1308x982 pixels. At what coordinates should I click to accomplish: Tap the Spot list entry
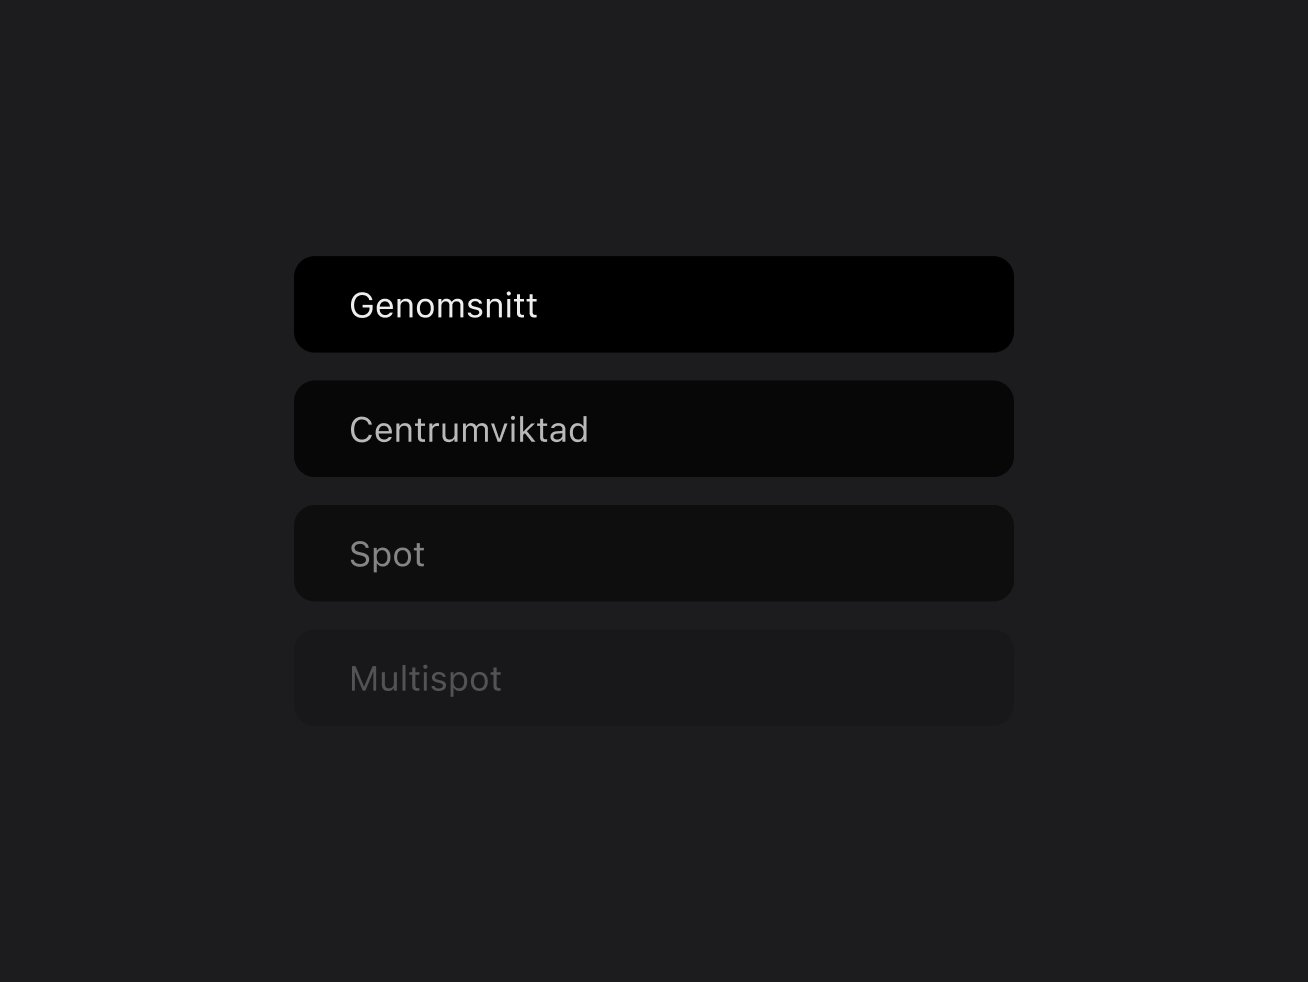point(653,553)
